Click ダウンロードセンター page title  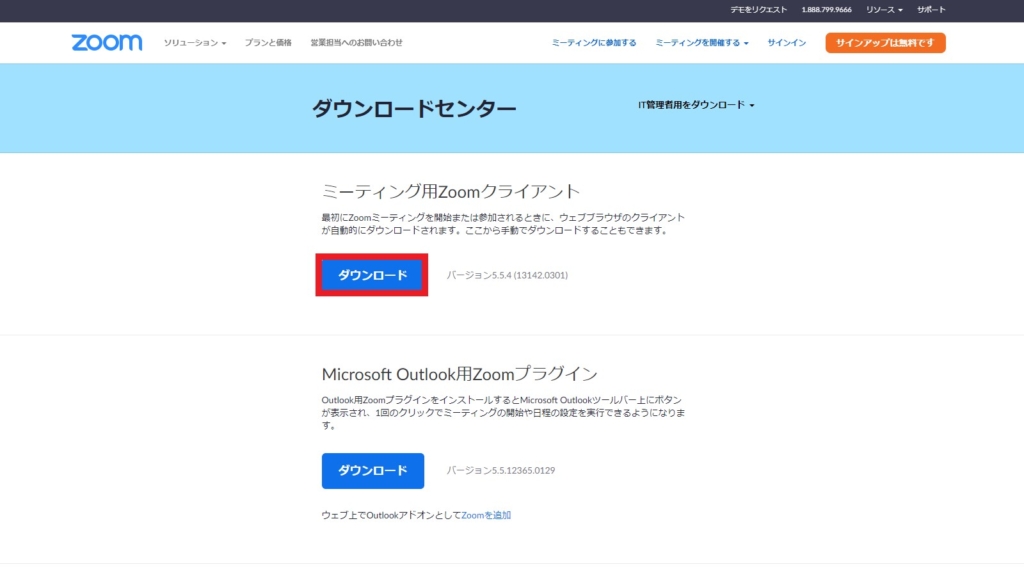pos(414,108)
